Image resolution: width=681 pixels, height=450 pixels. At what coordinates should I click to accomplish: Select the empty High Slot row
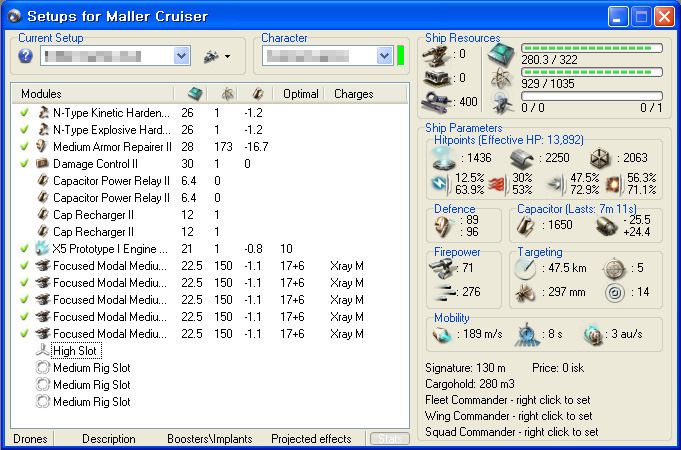(x=76, y=351)
